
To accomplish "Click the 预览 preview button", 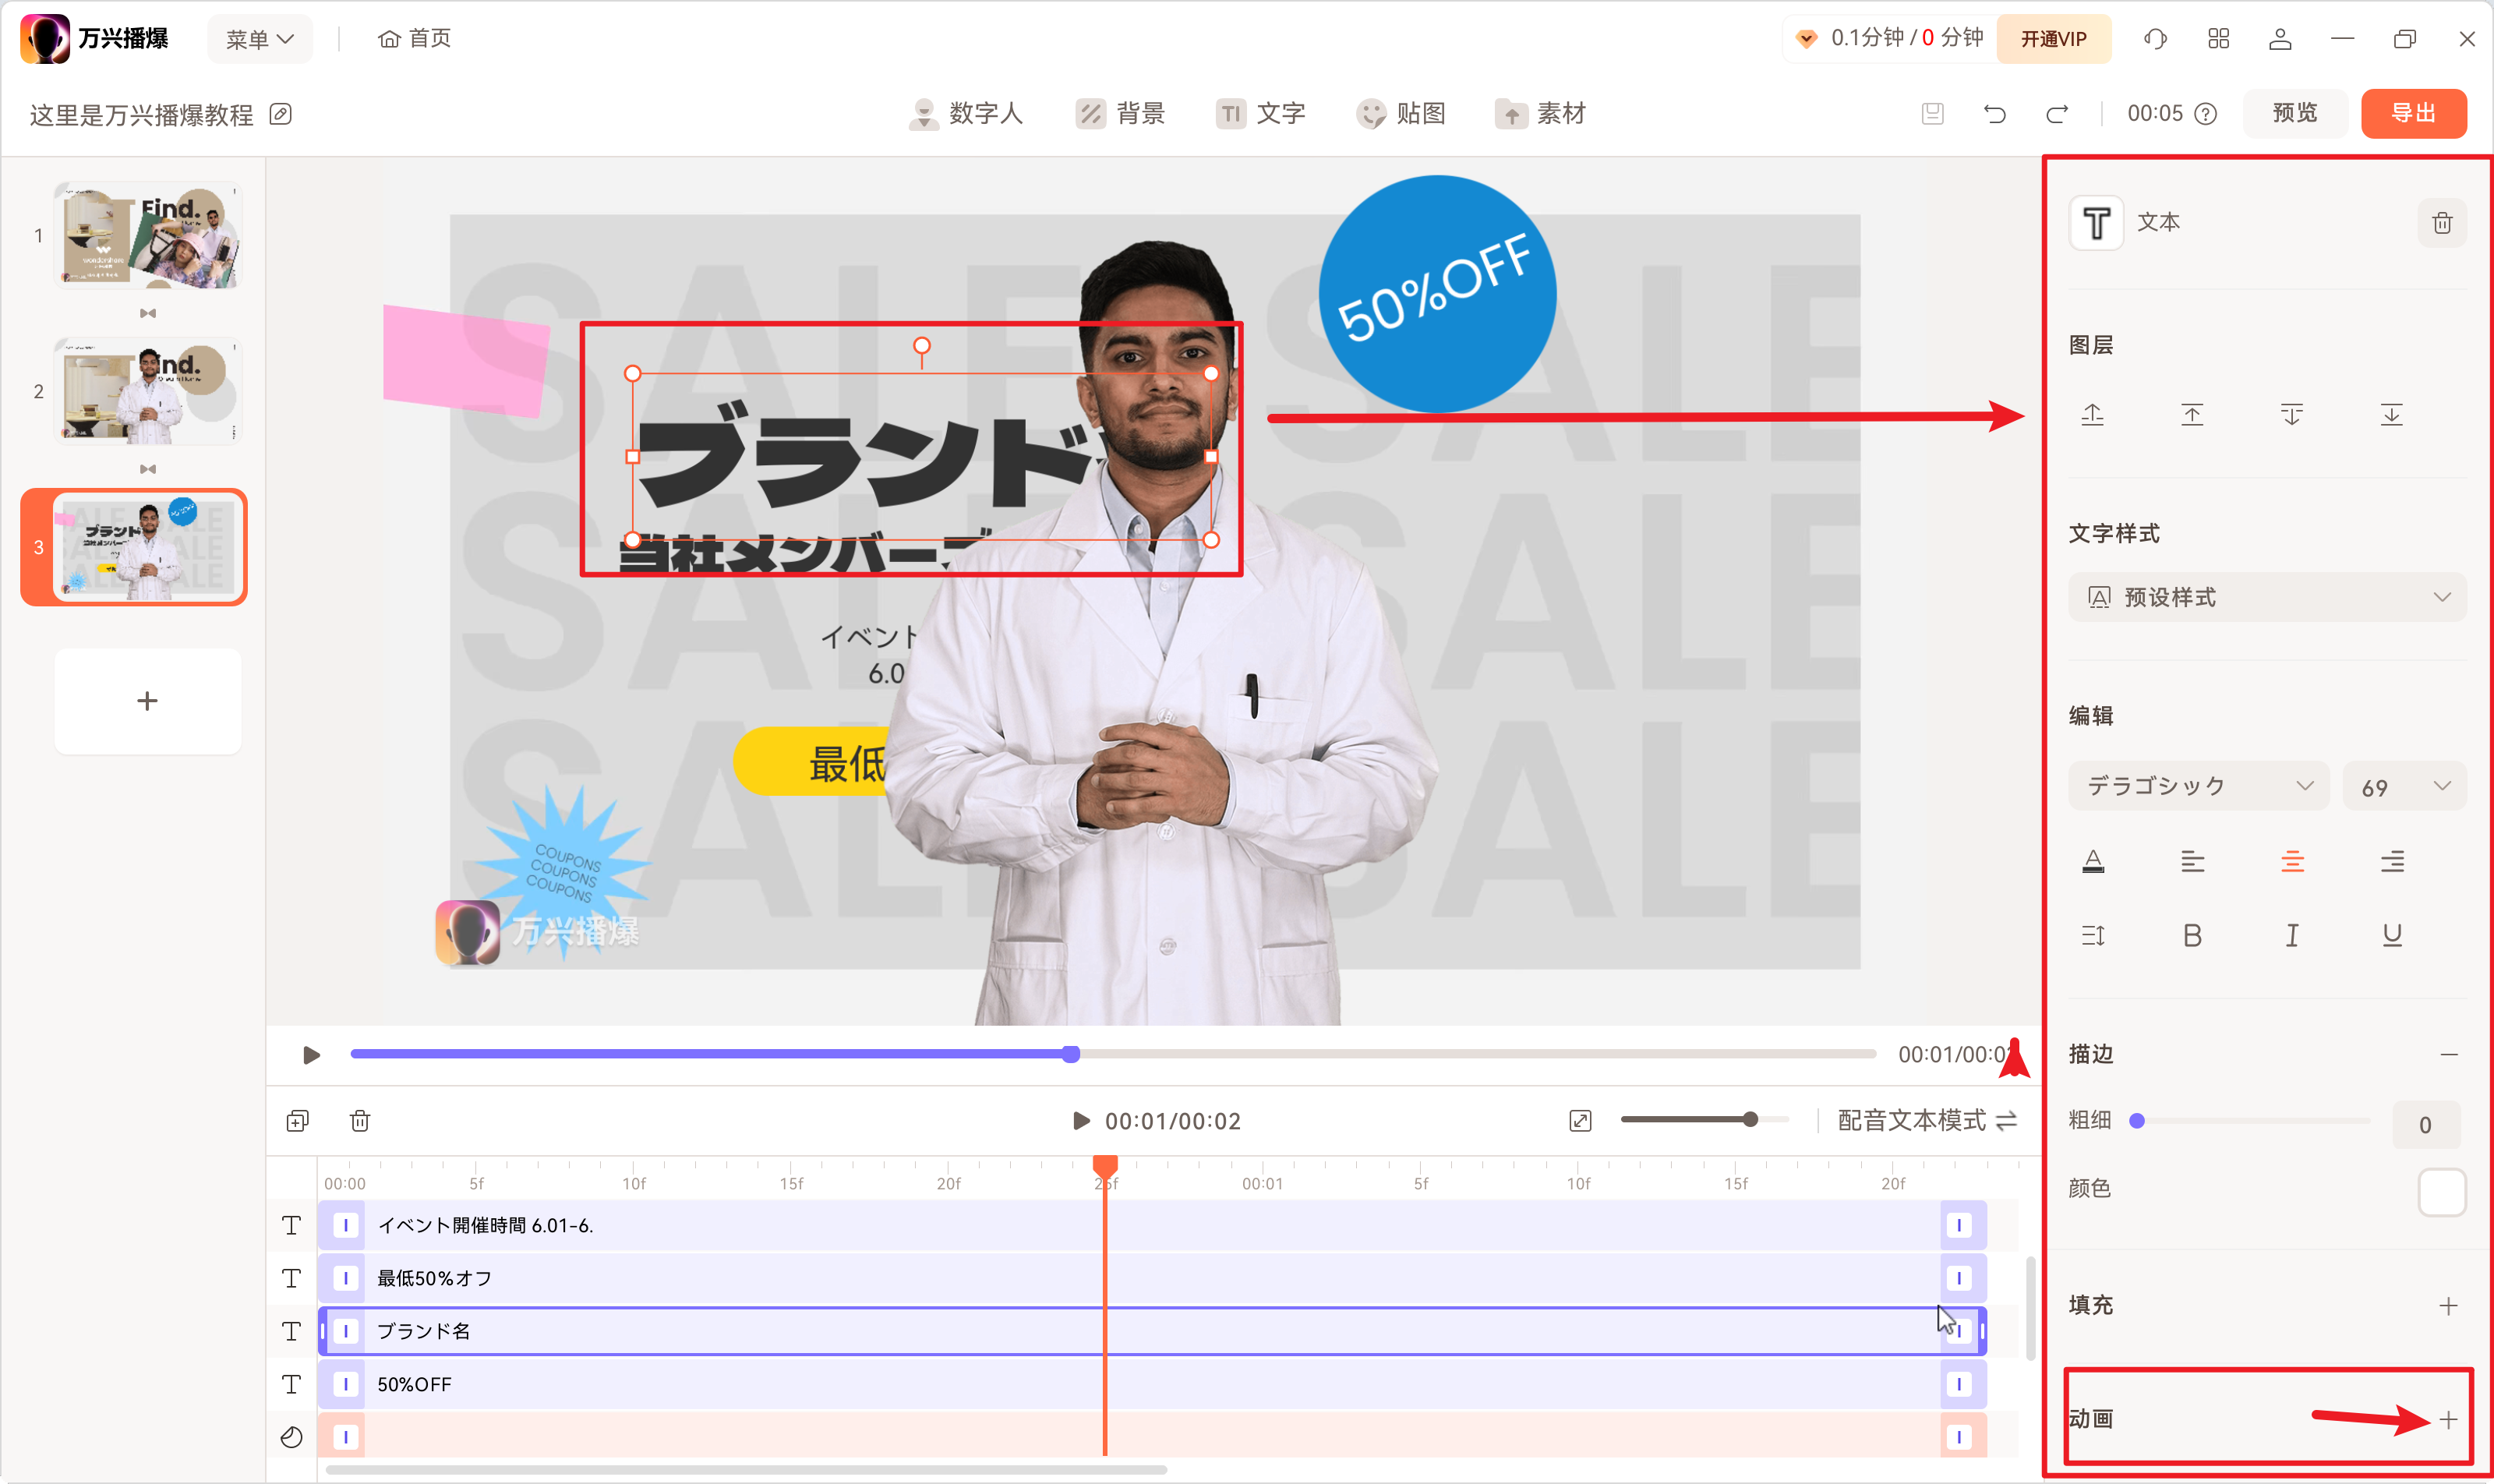I will pyautogui.click(x=2294, y=113).
